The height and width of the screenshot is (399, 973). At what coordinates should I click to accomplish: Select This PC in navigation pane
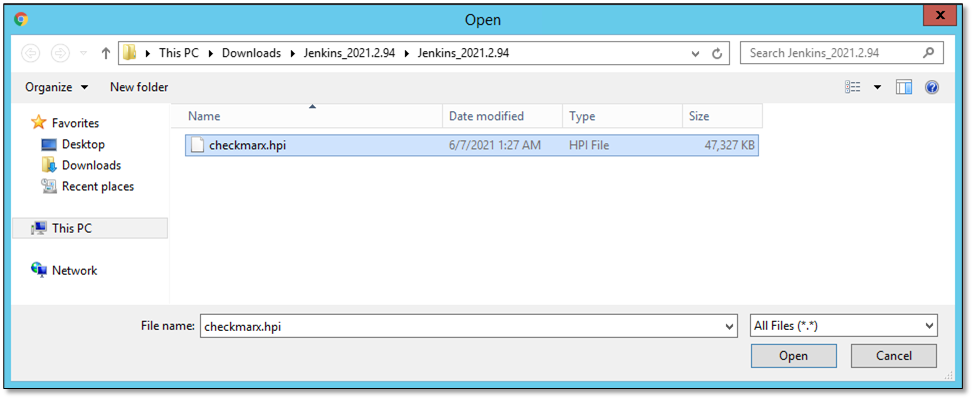(90, 228)
